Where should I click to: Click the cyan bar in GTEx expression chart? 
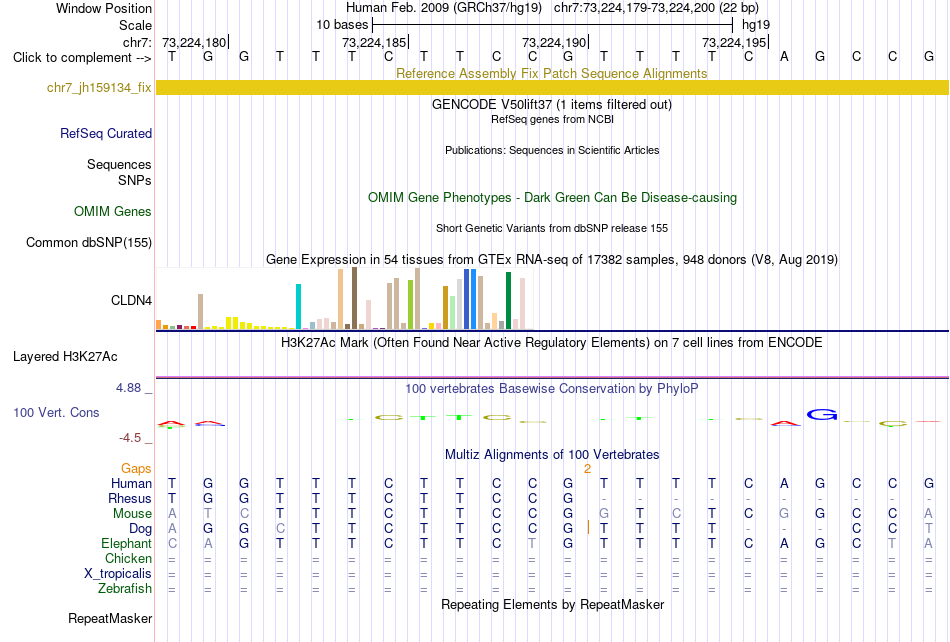(x=298, y=306)
